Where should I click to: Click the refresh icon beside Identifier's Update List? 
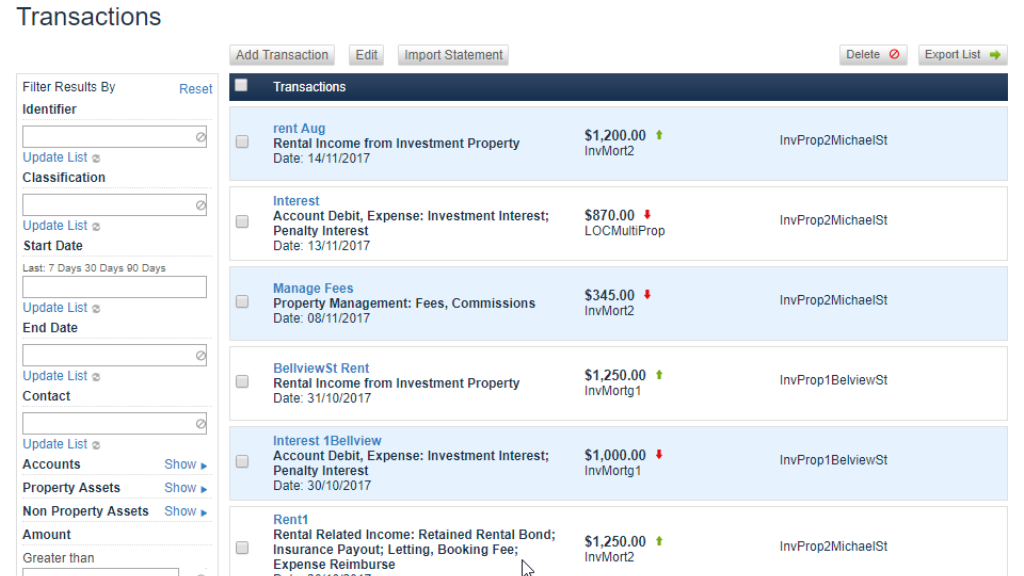[x=94, y=157]
